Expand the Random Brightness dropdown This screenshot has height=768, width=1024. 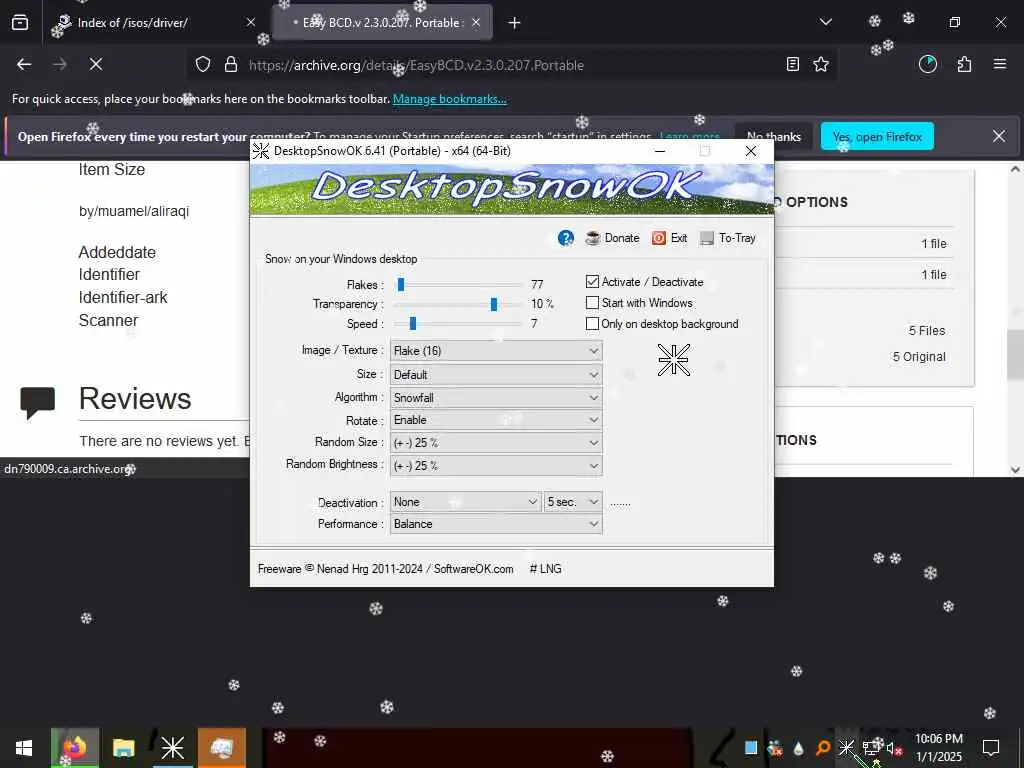pyautogui.click(x=496, y=466)
